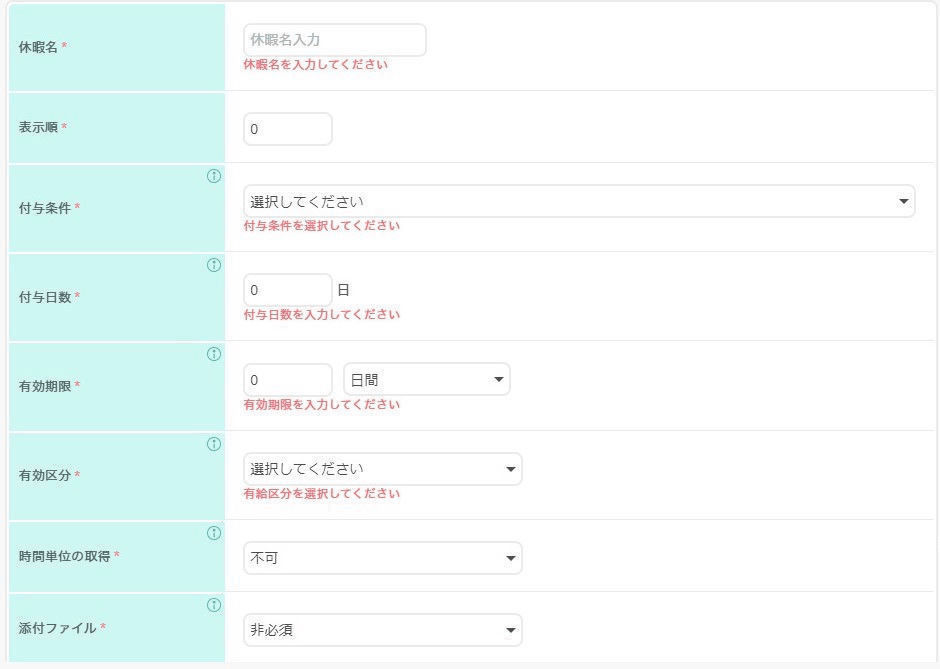Image resolution: width=940 pixels, height=669 pixels.
Task: Expand the 有効区分 dropdown
Action: tap(382, 469)
